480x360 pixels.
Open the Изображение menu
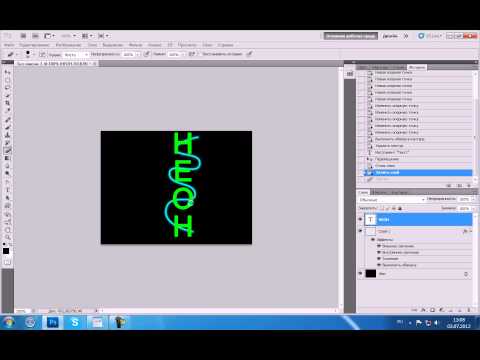coord(68,45)
